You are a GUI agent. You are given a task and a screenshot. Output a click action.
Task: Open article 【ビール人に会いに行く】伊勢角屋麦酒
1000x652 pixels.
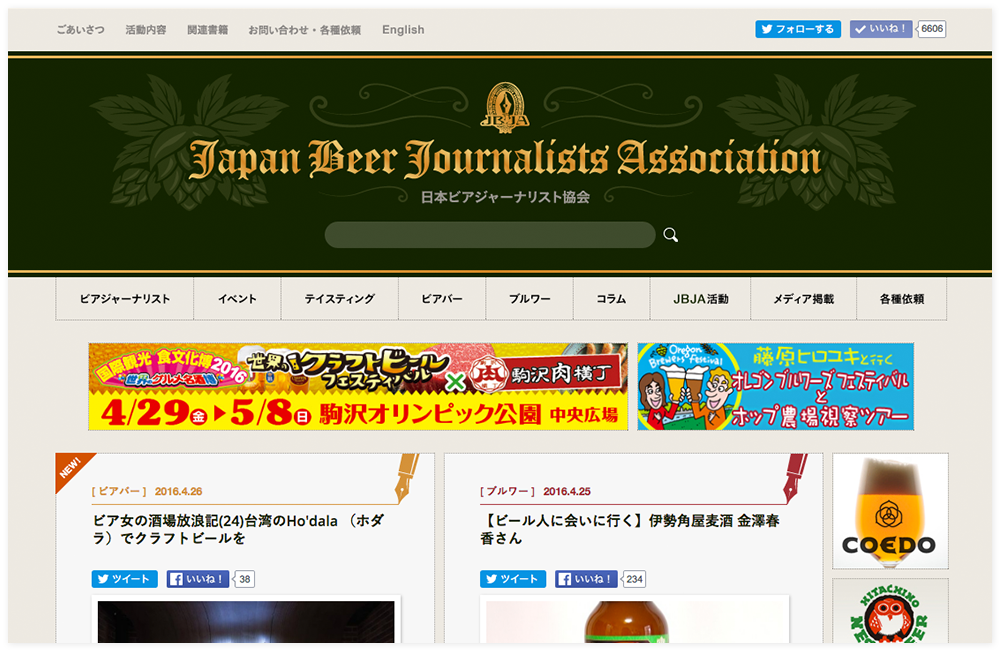629,530
